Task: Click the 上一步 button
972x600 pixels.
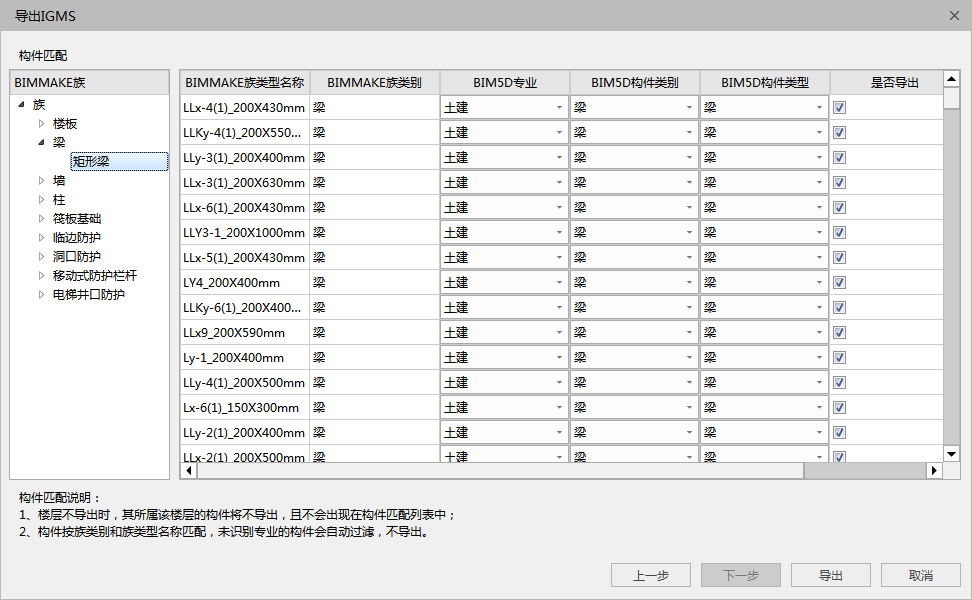Action: point(651,575)
